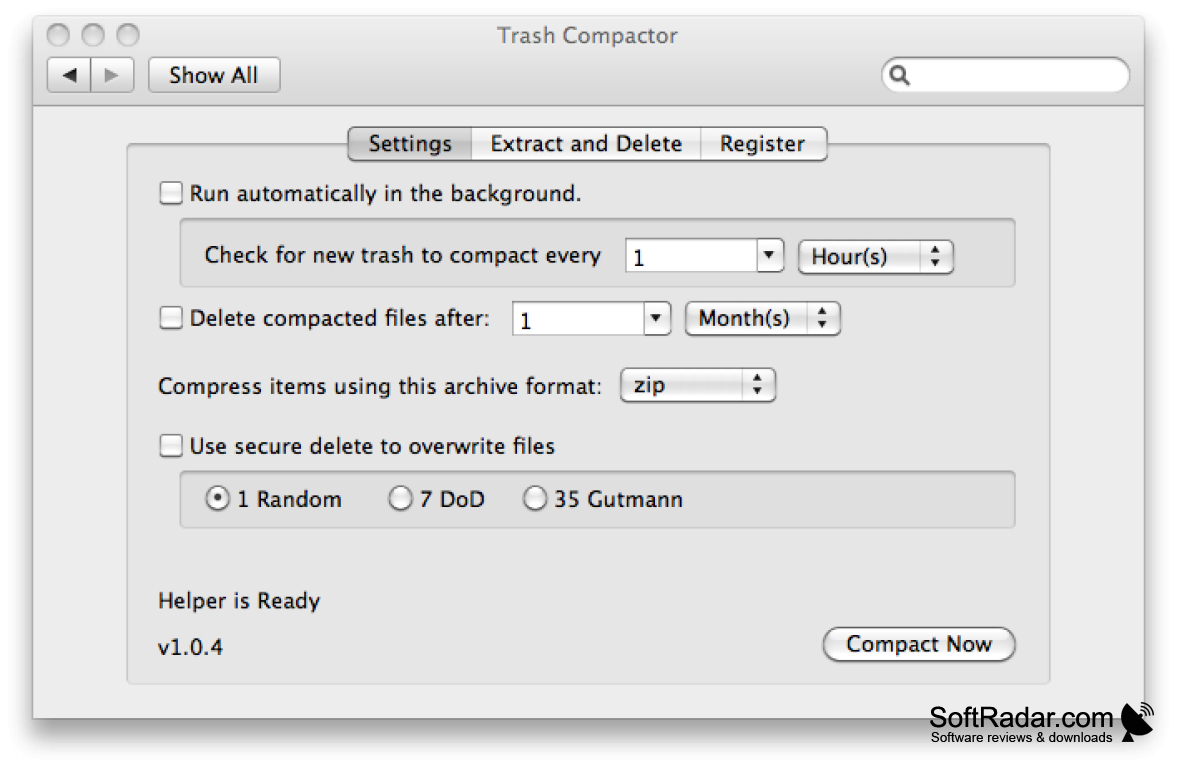This screenshot has height=768, width=1177.
Task: Open the Register tab
Action: 763,143
